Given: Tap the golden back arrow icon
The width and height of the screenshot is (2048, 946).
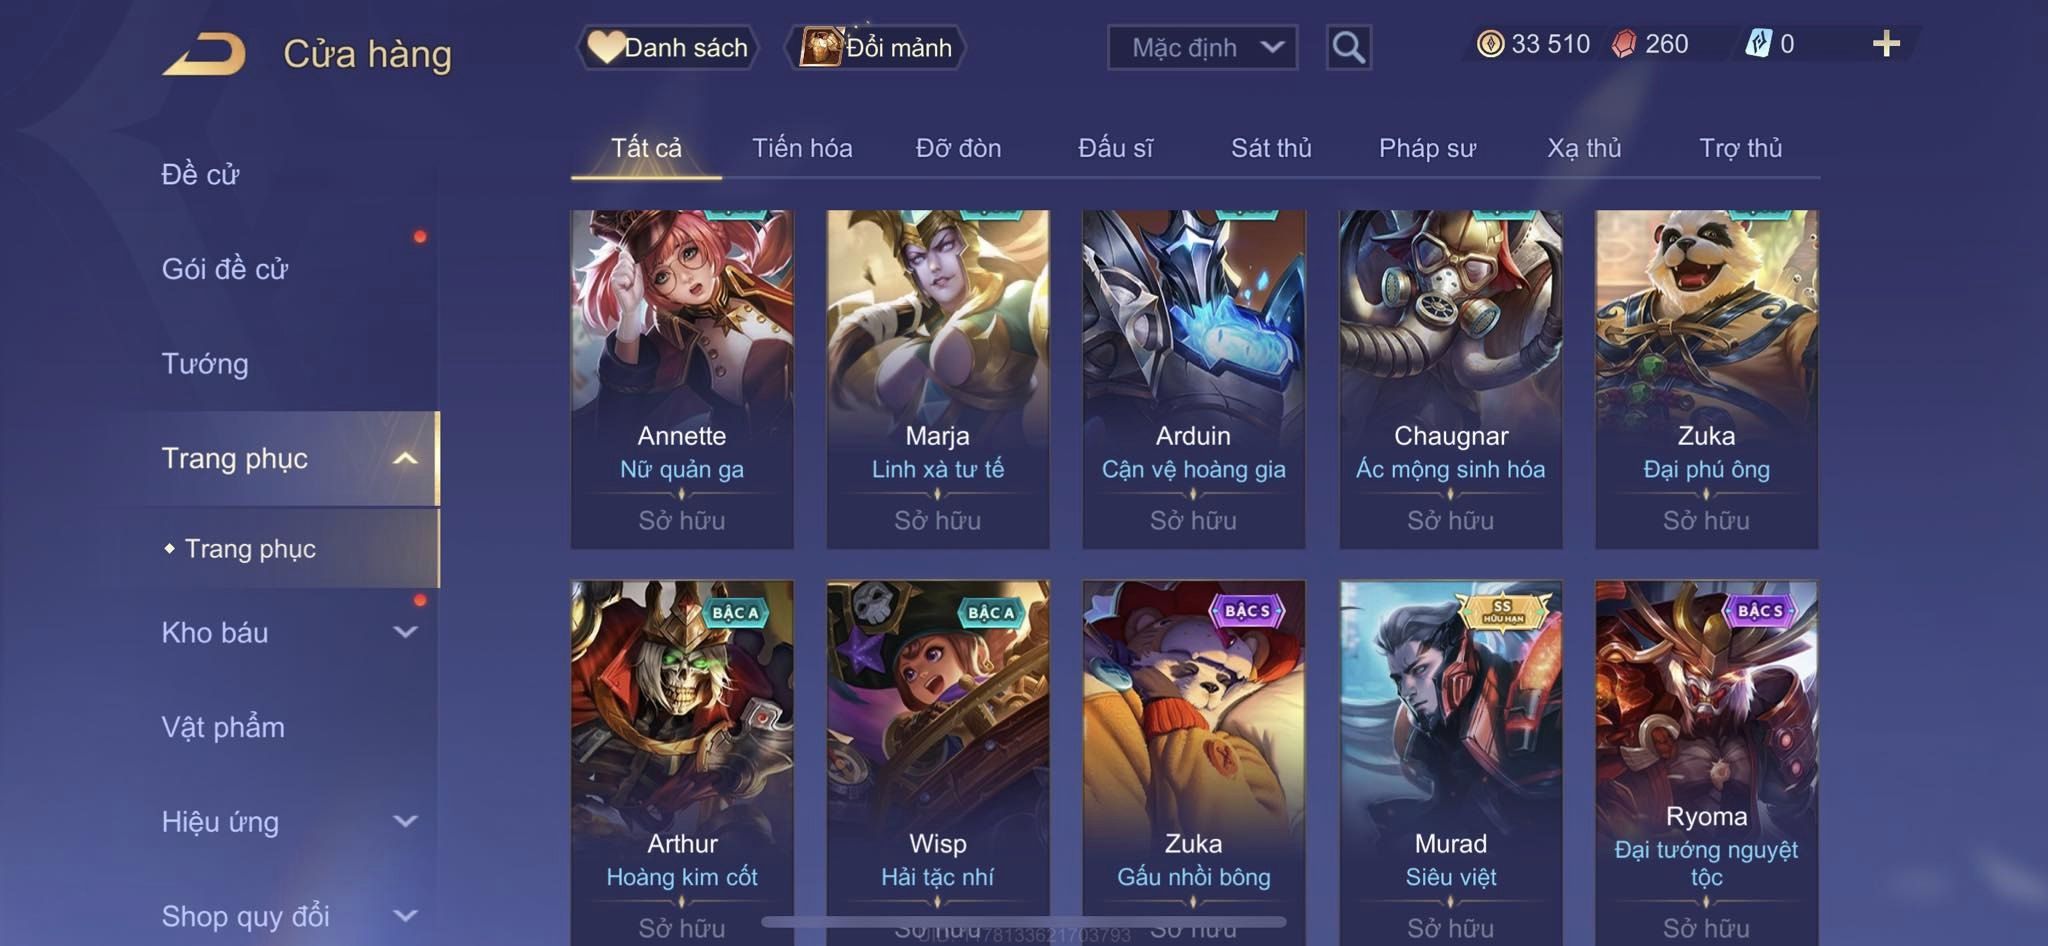Looking at the screenshot, I should (205, 54).
